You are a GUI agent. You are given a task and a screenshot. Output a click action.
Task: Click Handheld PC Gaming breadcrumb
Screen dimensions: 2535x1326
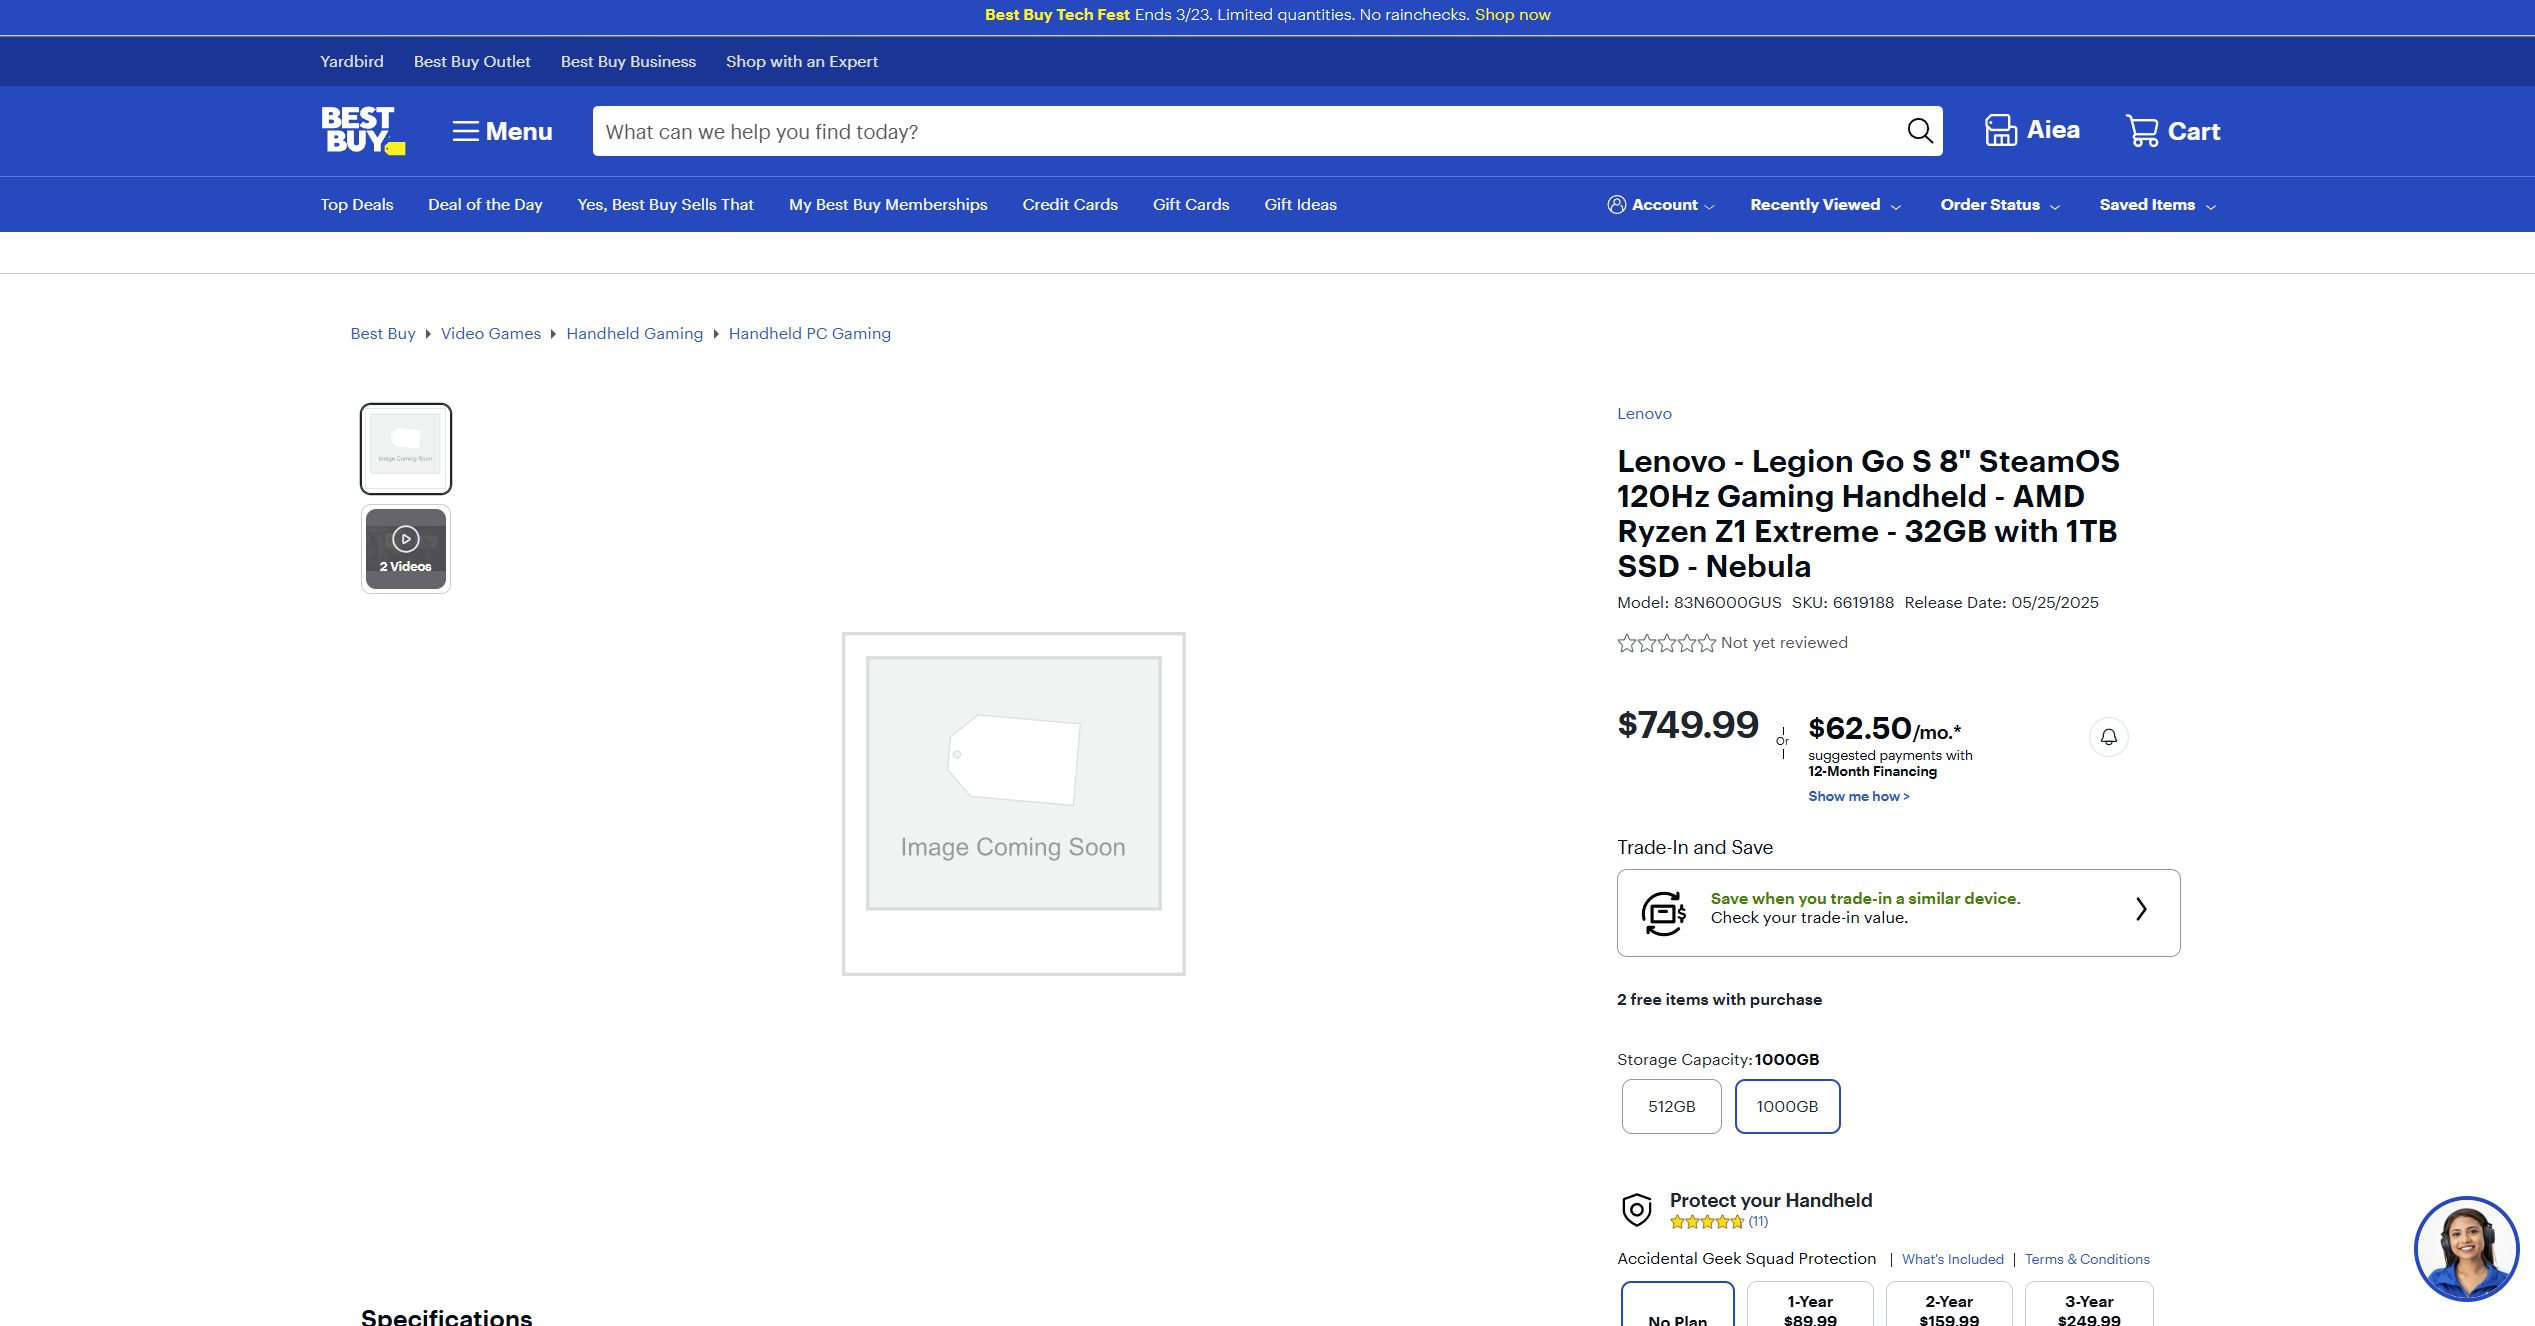click(809, 334)
